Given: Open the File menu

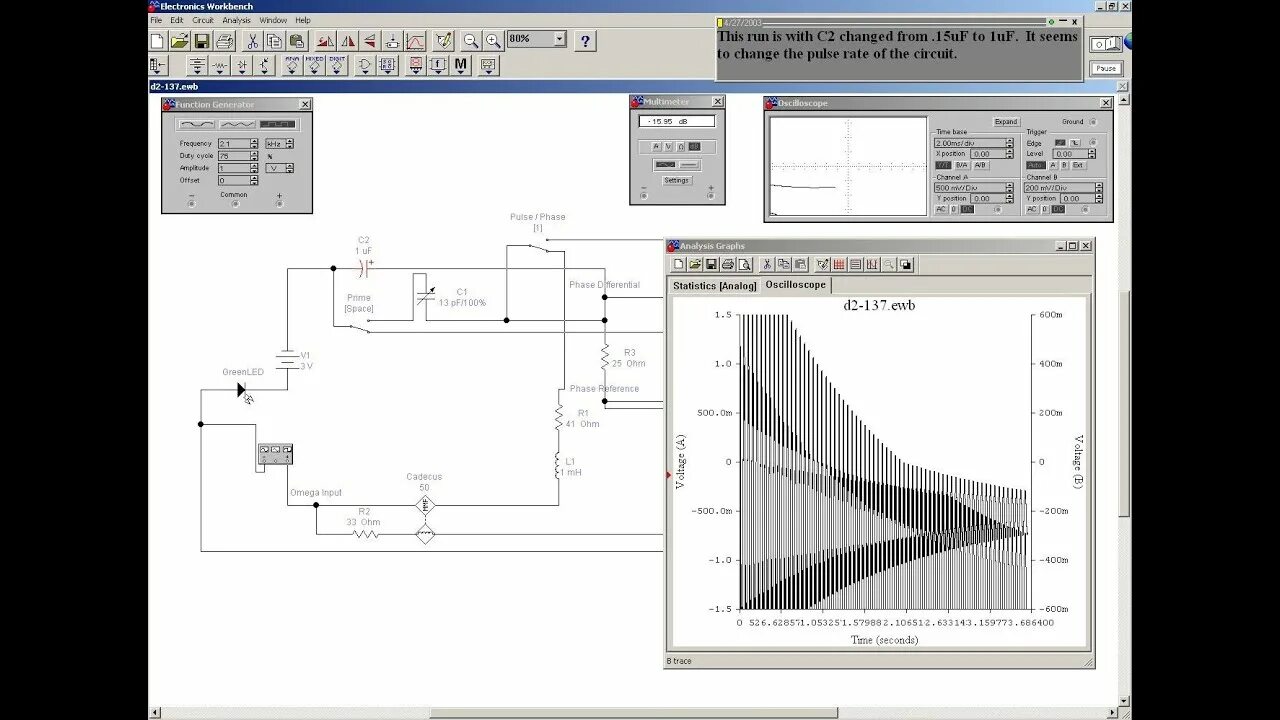Looking at the screenshot, I should pyautogui.click(x=156, y=20).
